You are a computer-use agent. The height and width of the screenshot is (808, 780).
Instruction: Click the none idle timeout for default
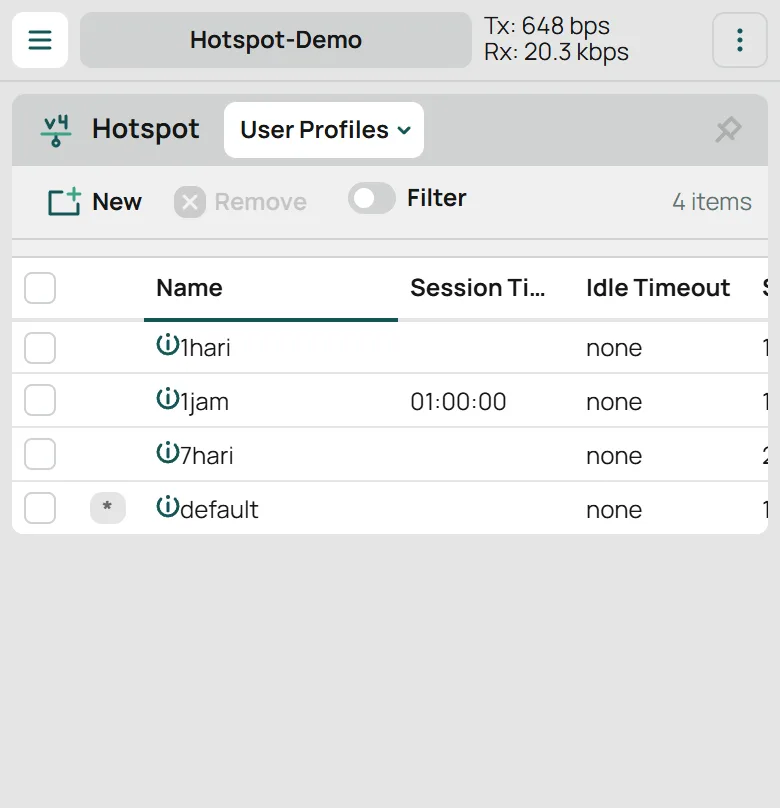coord(614,510)
